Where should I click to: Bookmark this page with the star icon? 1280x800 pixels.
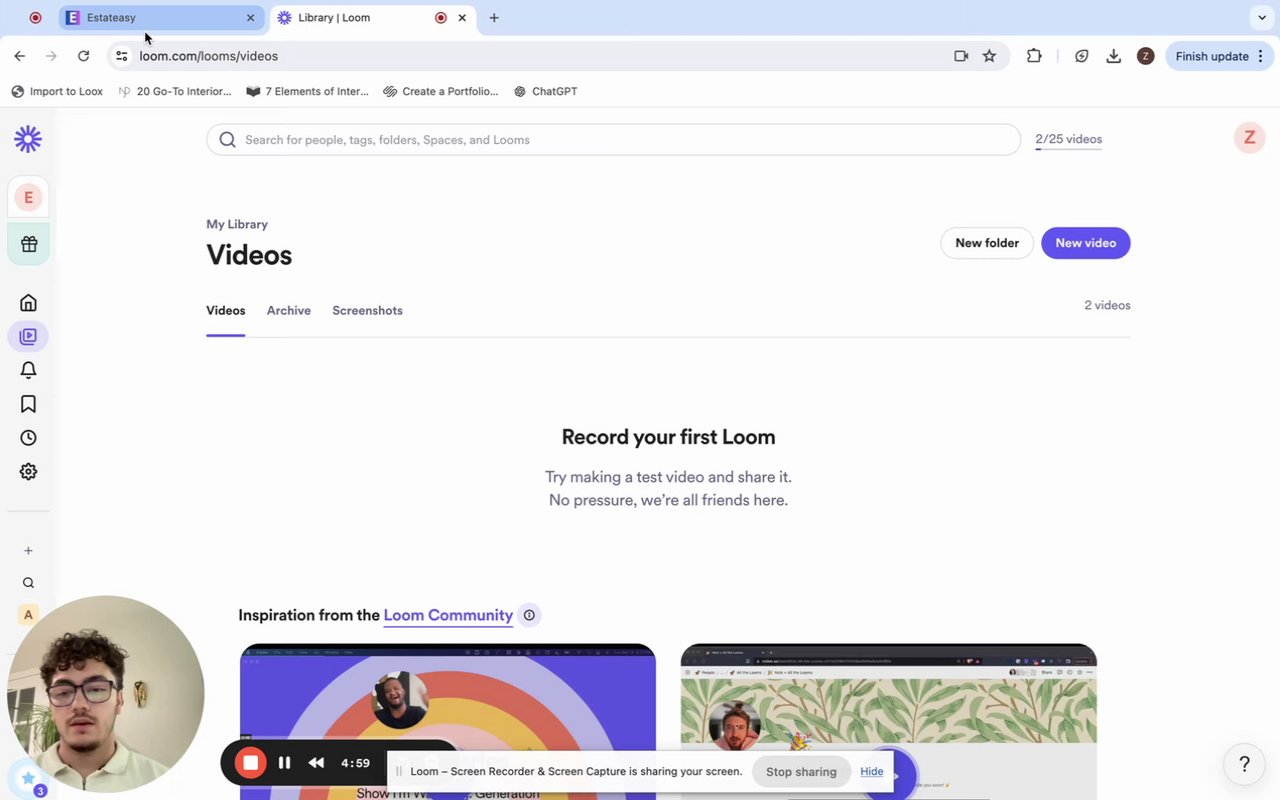click(x=989, y=56)
